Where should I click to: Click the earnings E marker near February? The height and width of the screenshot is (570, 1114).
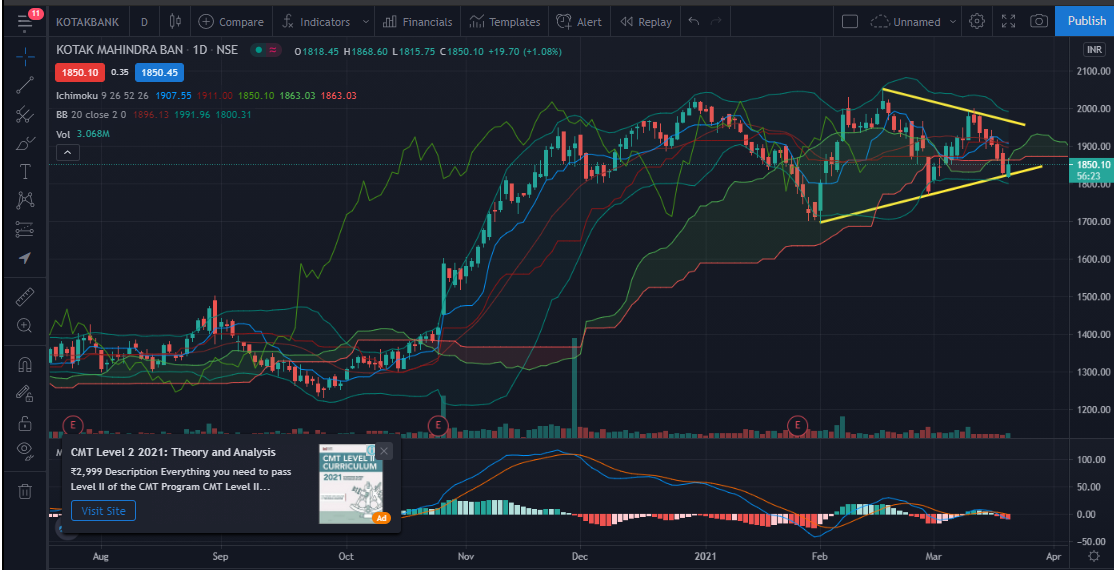798,426
